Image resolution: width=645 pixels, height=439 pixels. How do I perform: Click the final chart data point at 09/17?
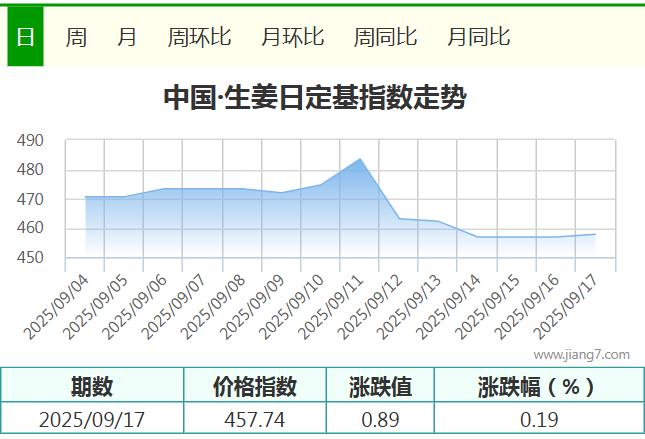pyautogui.click(x=595, y=235)
